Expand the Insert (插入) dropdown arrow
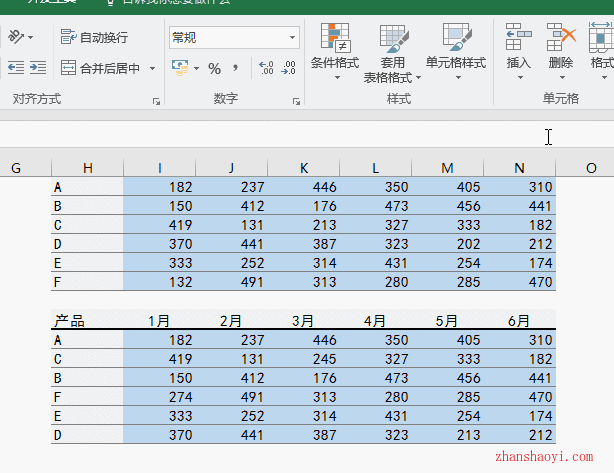The height and width of the screenshot is (473, 614). coord(520,78)
